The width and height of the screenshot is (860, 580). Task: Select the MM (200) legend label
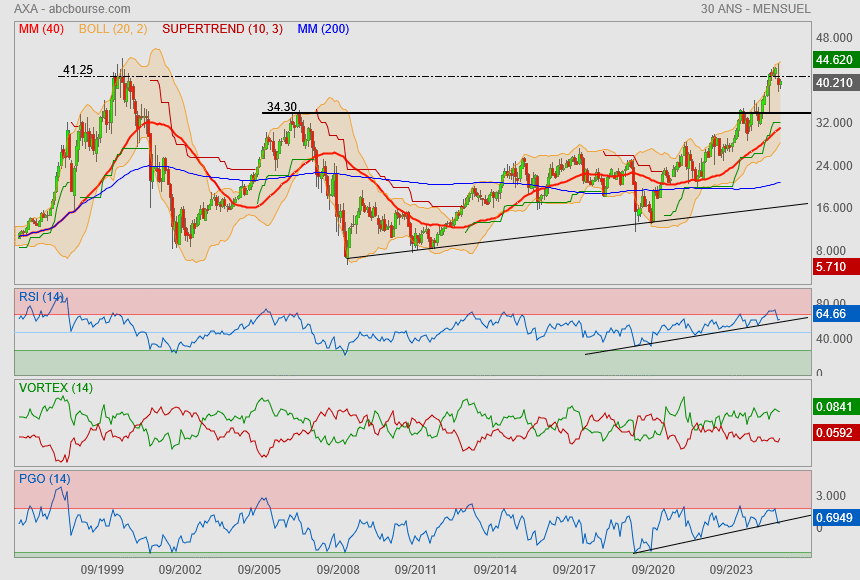[x=323, y=29]
